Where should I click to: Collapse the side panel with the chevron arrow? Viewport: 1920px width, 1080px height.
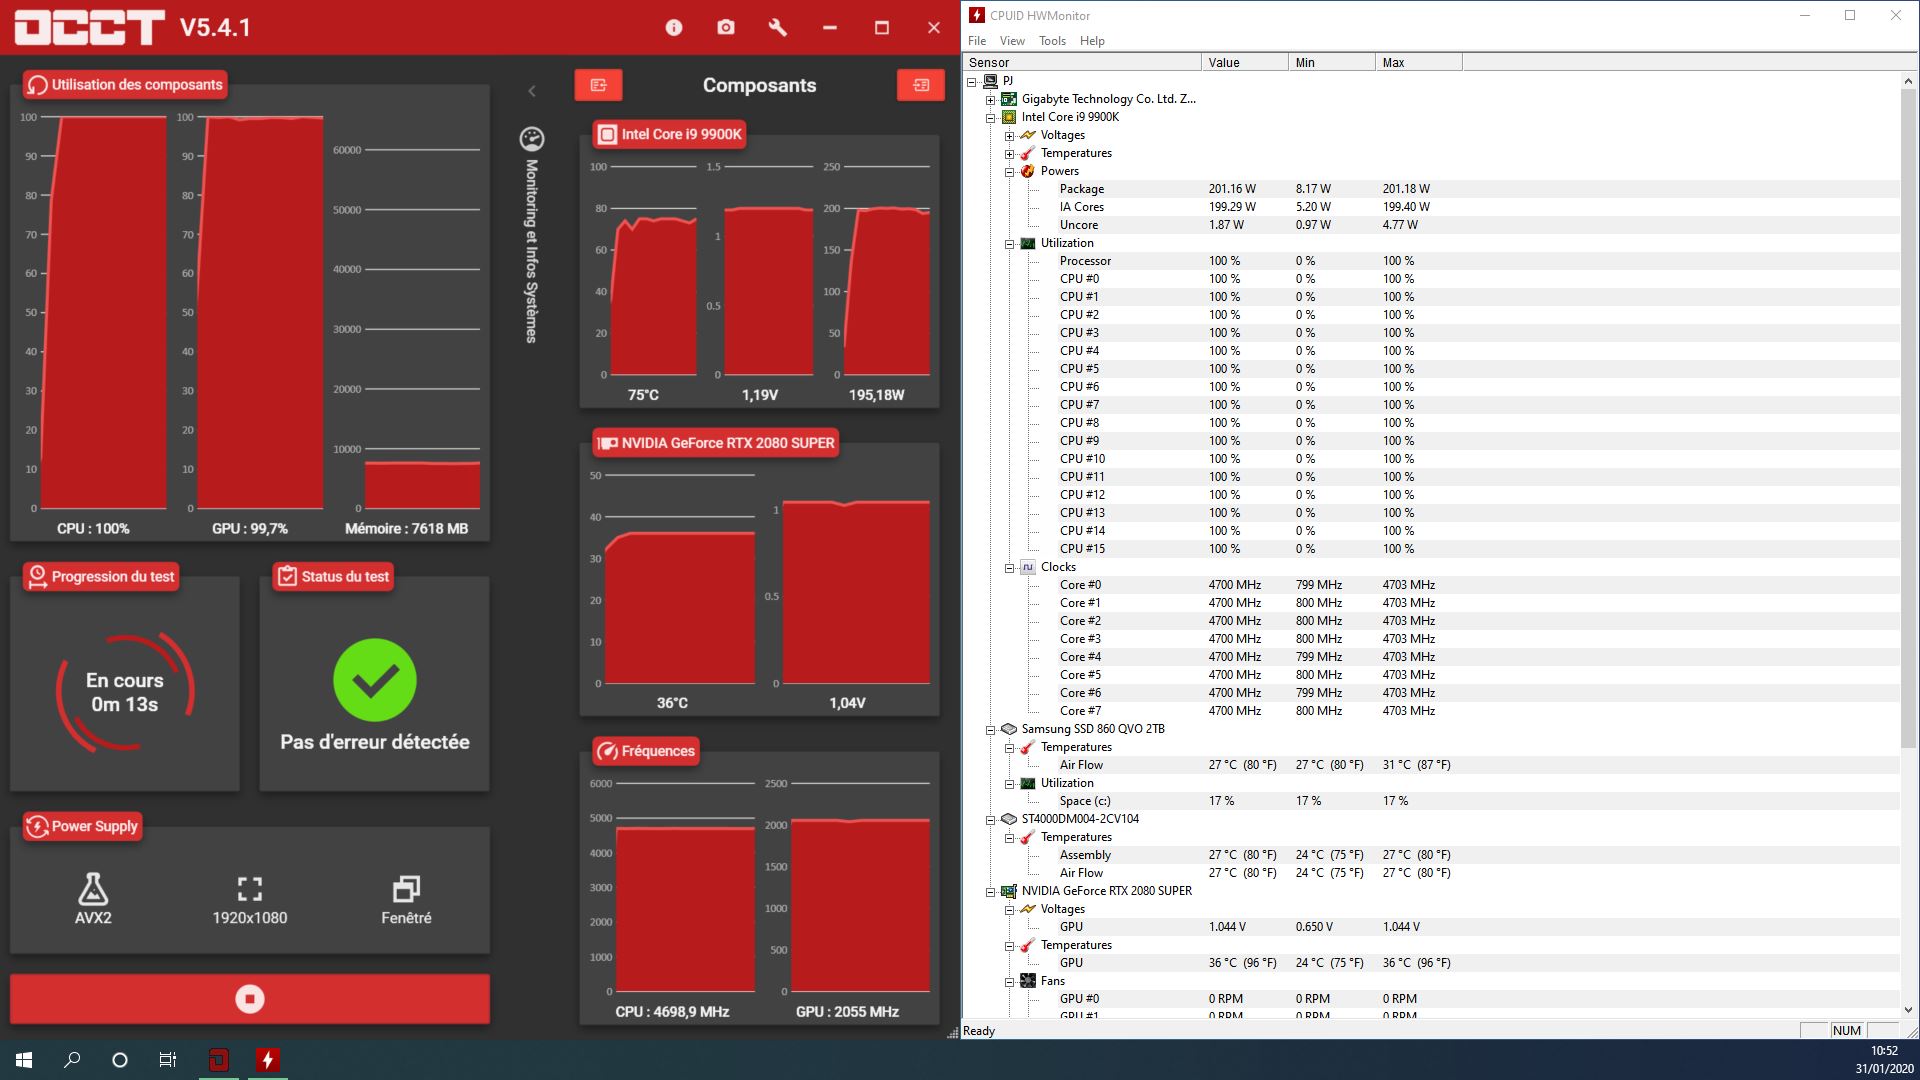[x=532, y=91]
